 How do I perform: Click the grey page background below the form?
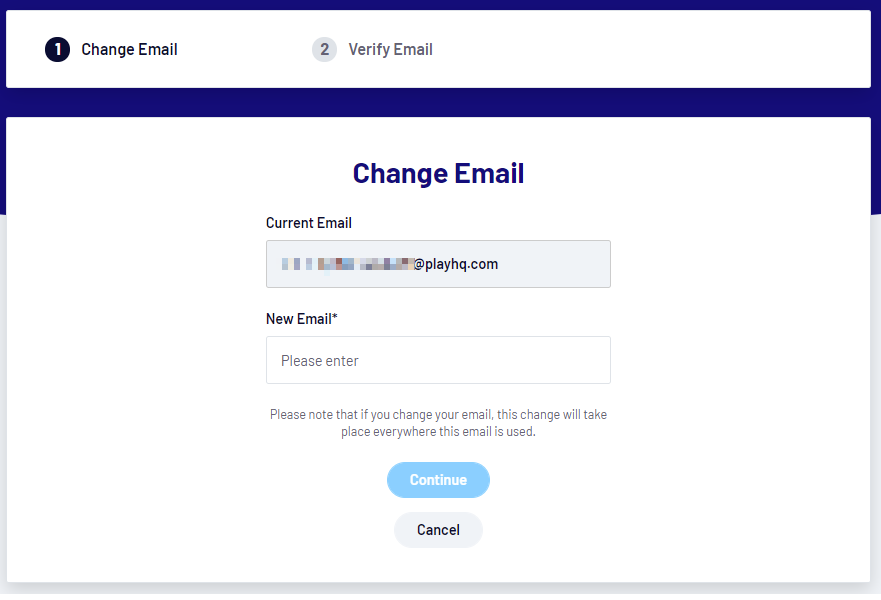tap(440, 591)
